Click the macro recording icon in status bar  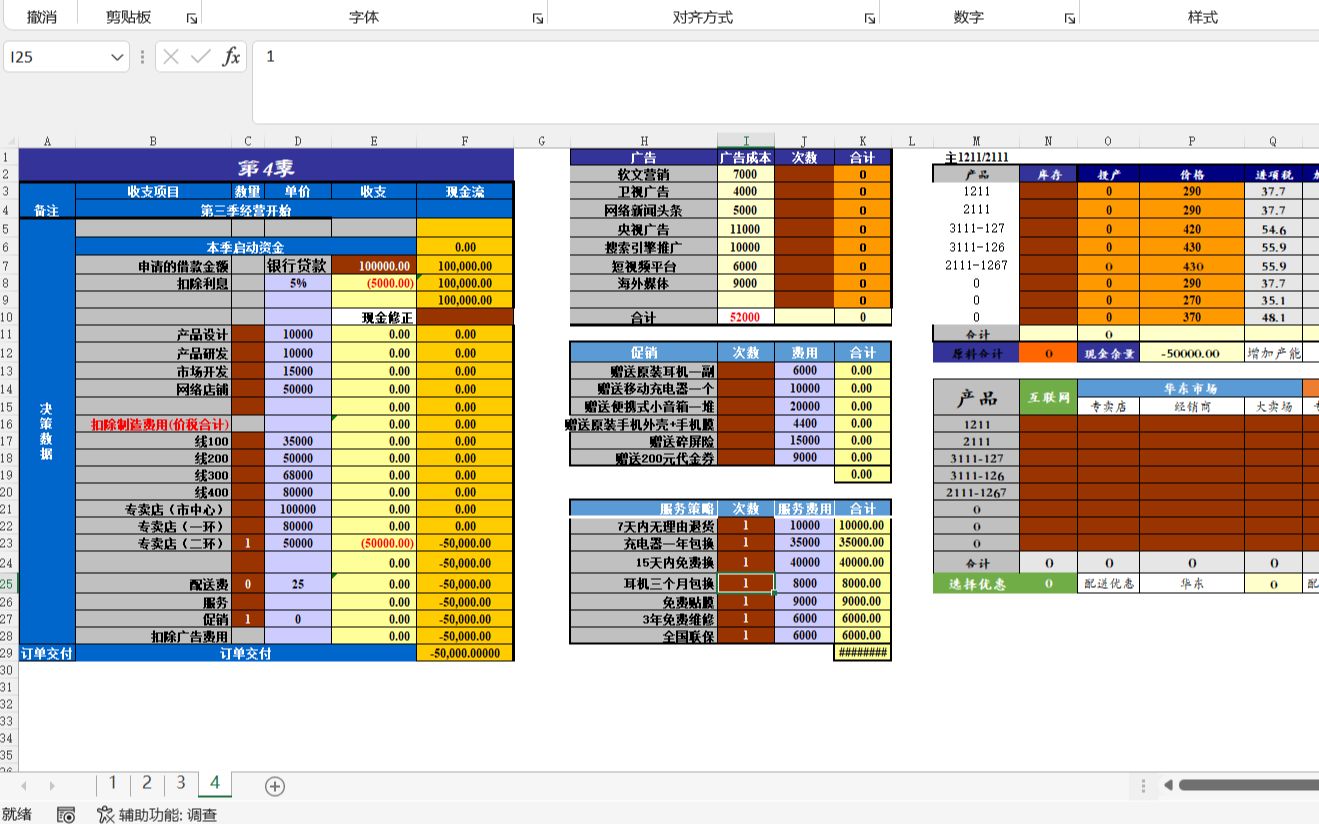(x=66, y=814)
